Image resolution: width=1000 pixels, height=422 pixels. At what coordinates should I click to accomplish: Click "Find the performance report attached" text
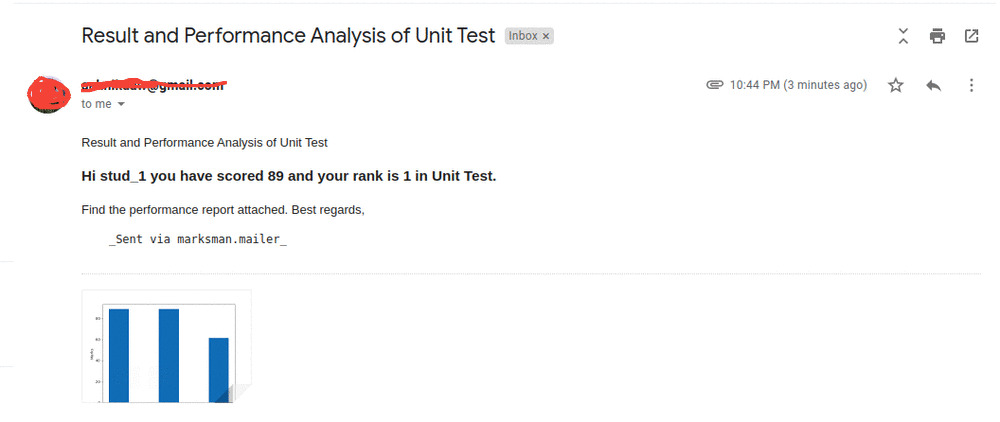pyautogui.click(x=186, y=210)
